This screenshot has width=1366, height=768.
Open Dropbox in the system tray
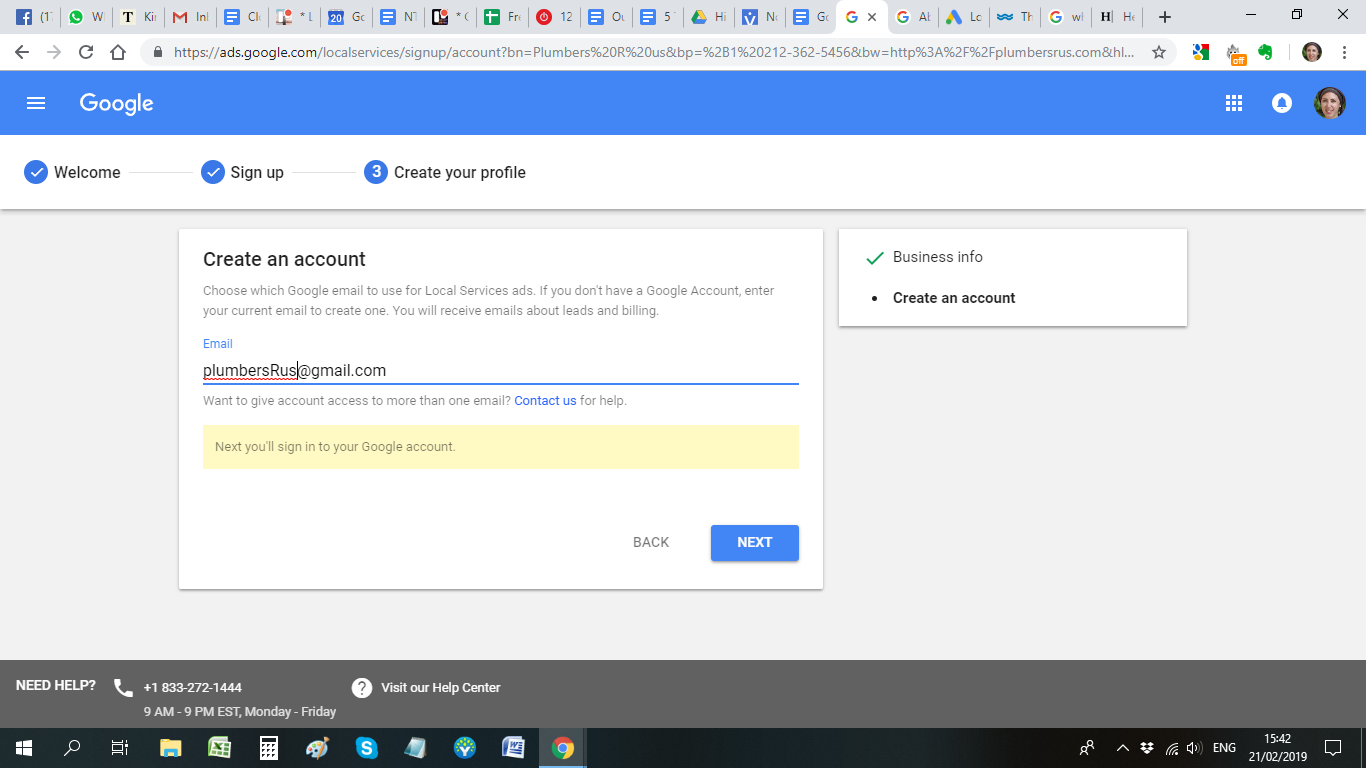(x=1147, y=748)
